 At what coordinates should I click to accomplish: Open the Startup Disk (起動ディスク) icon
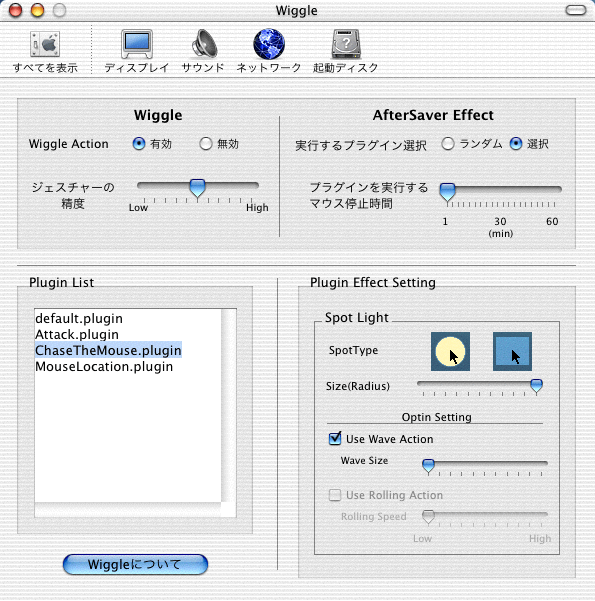tap(346, 44)
